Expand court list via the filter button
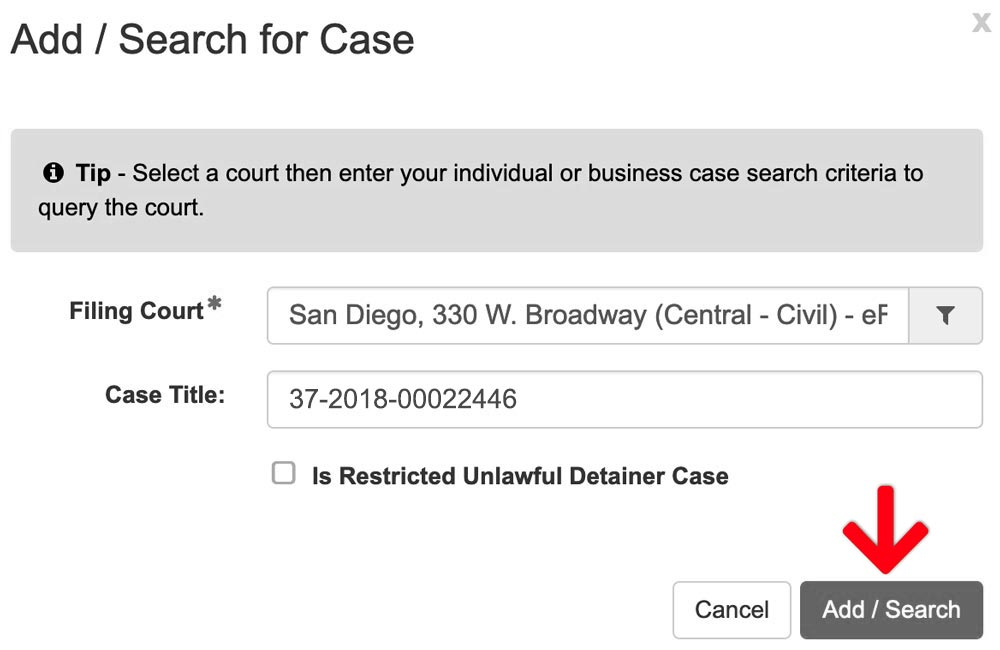This screenshot has width=1000, height=650. [945, 316]
